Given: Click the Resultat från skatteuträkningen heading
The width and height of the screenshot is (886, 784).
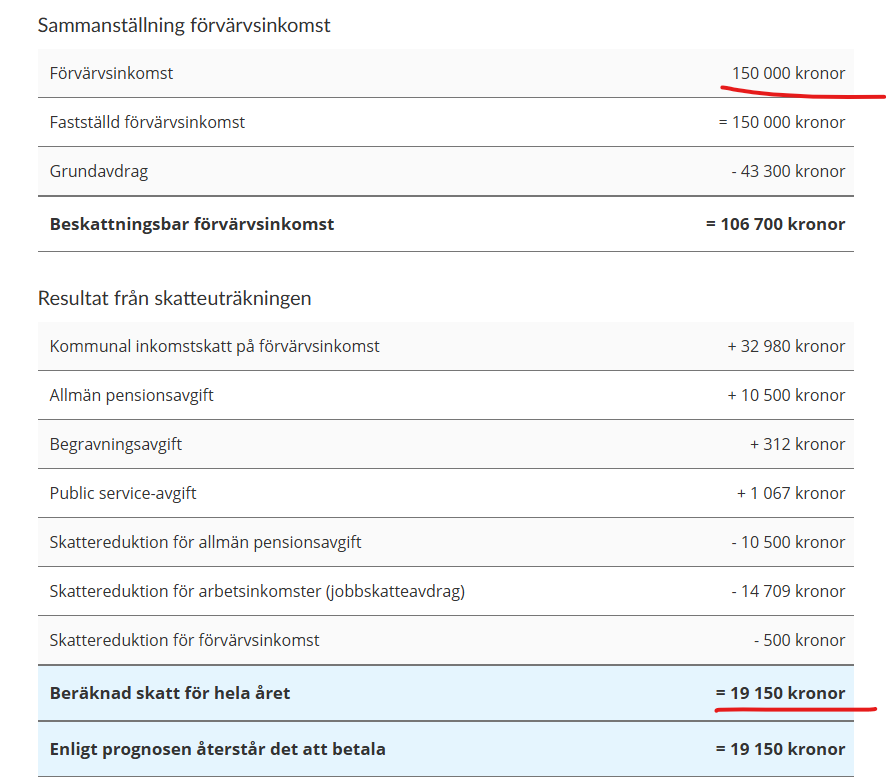Looking at the screenshot, I should 175,298.
